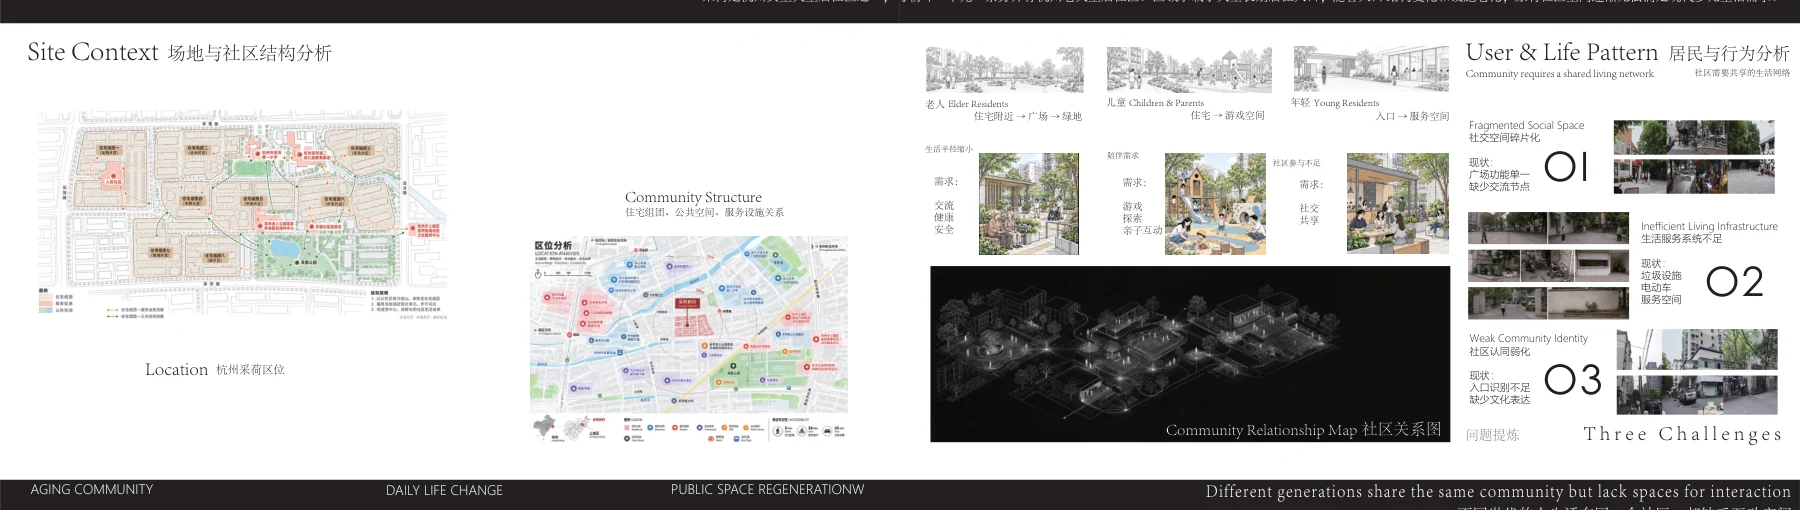Select the '生活半径缩小' note

948,149
